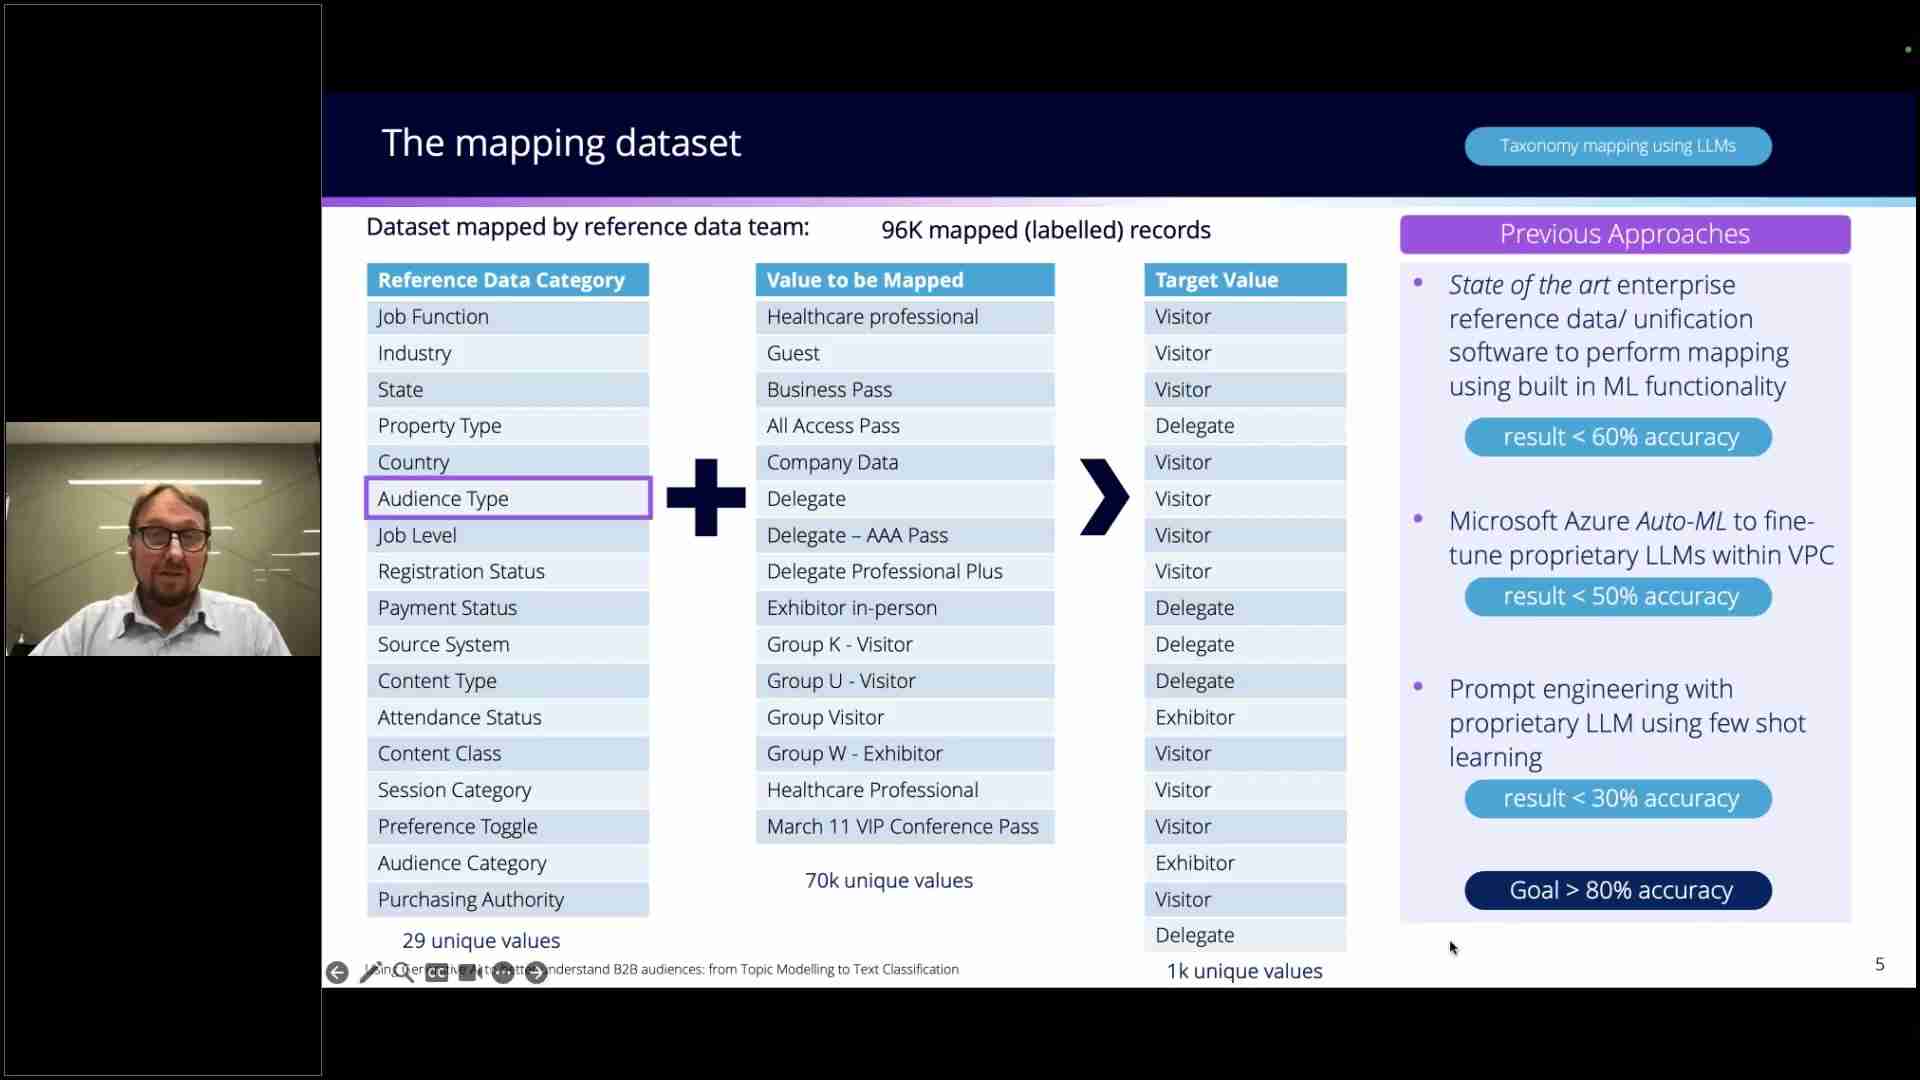The width and height of the screenshot is (1920, 1080).
Task: Toggle CC subtitles in slideshow
Action: (437, 972)
